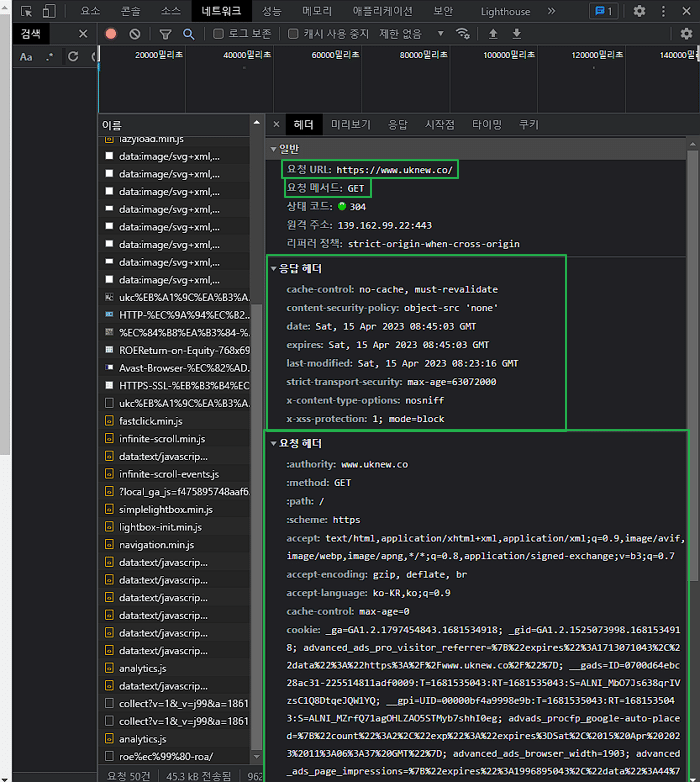The image size is (700, 782).
Task: Click the 100000밀리초 timeline marker
Action: point(509,54)
